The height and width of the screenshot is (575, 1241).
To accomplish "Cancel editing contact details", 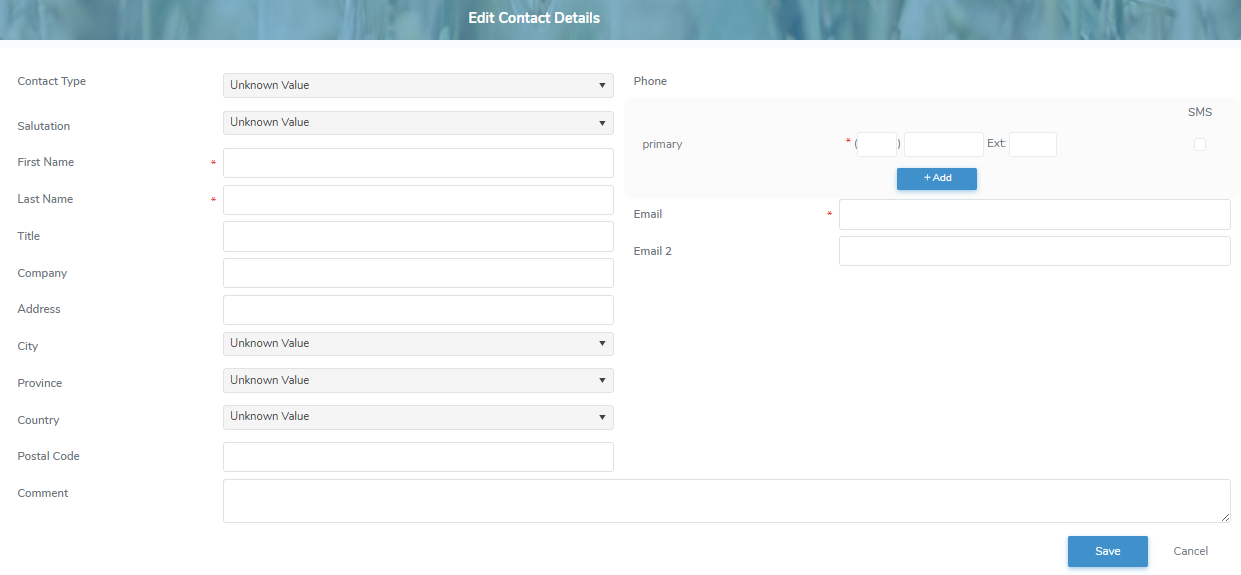I will pyautogui.click(x=1190, y=552).
